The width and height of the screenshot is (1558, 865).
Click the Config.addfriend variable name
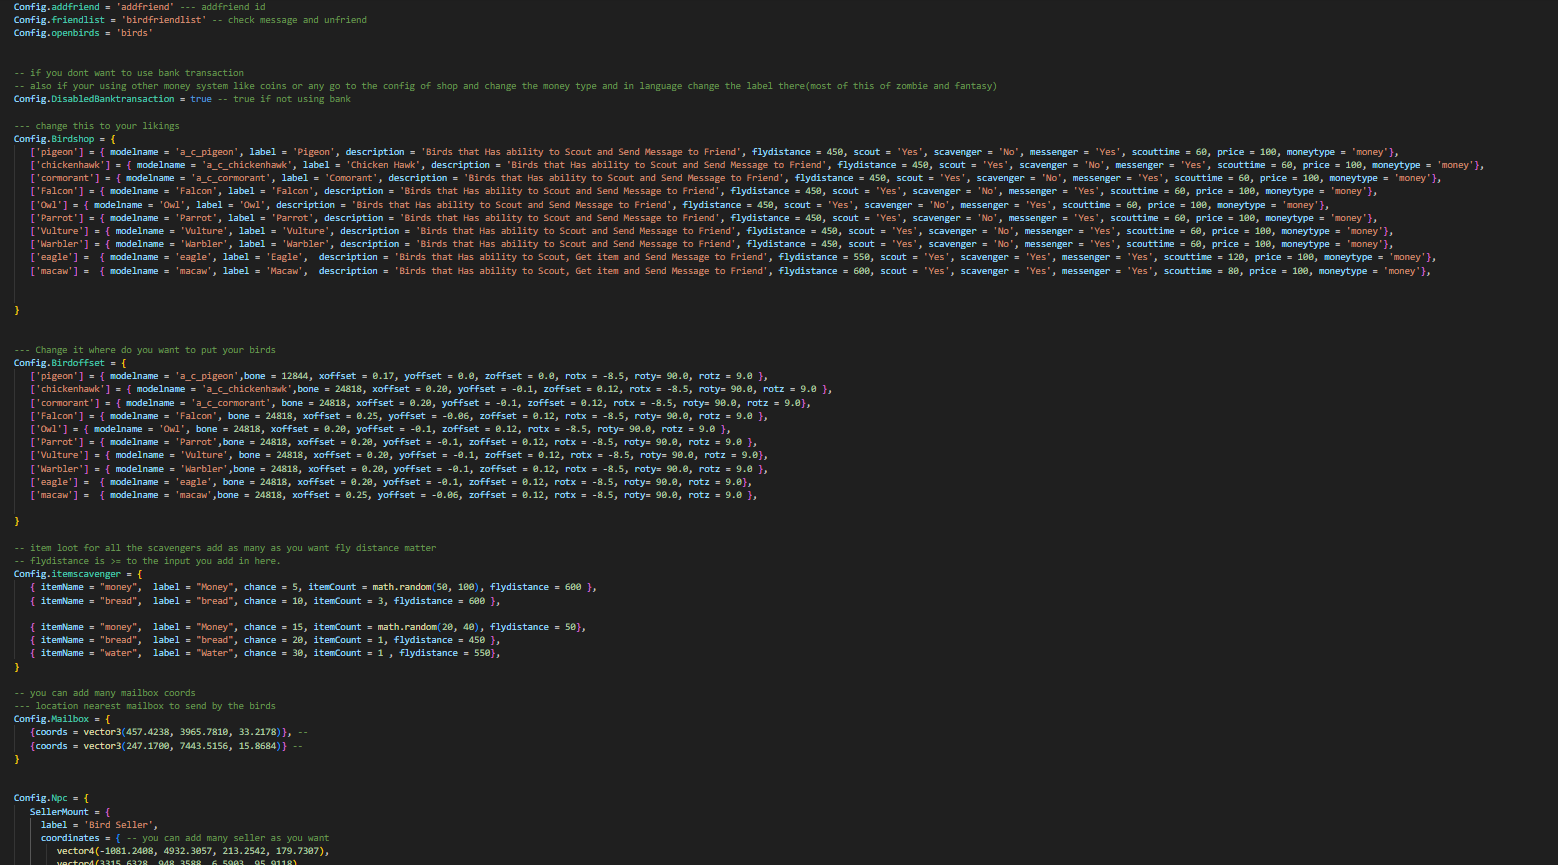(56, 7)
